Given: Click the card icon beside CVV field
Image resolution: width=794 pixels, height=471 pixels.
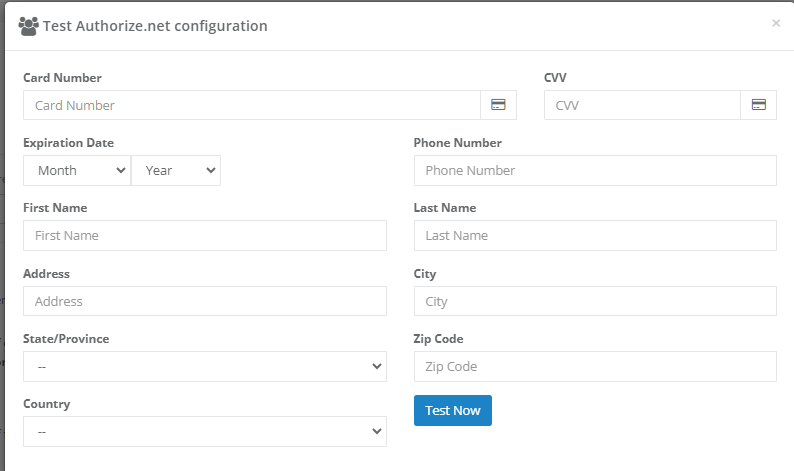Looking at the screenshot, I should point(758,105).
